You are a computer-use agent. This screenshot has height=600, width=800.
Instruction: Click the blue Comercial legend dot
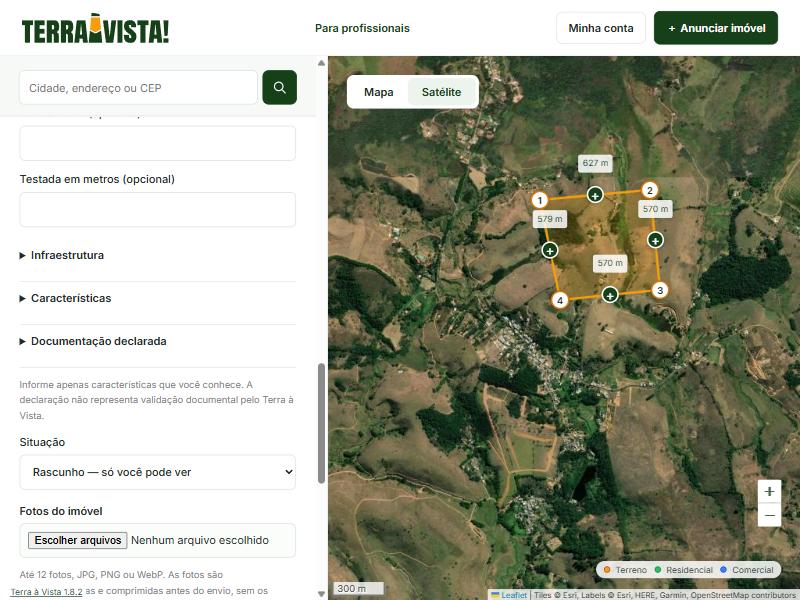point(723,569)
